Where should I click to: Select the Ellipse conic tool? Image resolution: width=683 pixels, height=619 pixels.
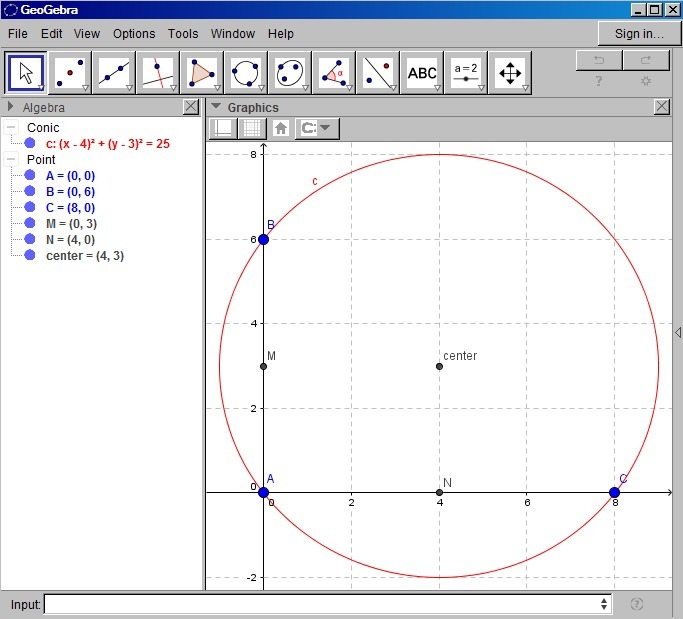click(x=290, y=73)
